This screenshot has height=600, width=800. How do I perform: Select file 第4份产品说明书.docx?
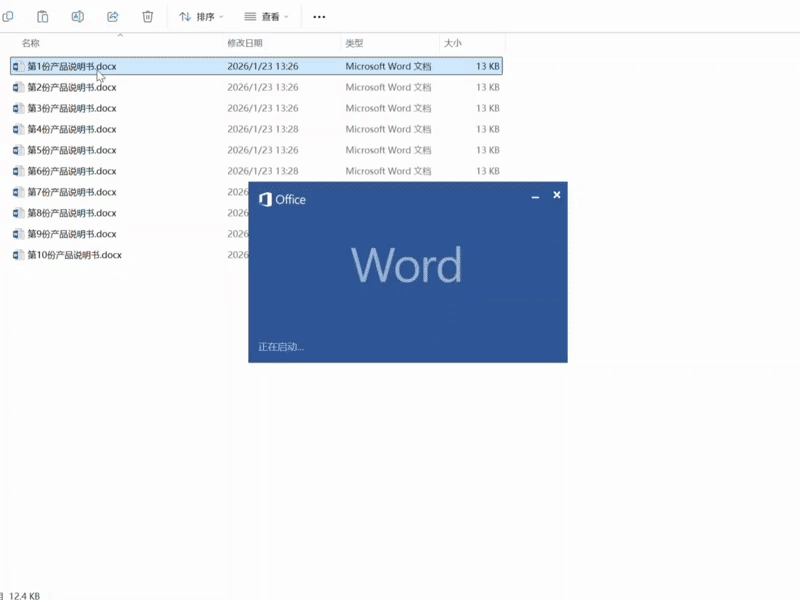tap(72, 129)
